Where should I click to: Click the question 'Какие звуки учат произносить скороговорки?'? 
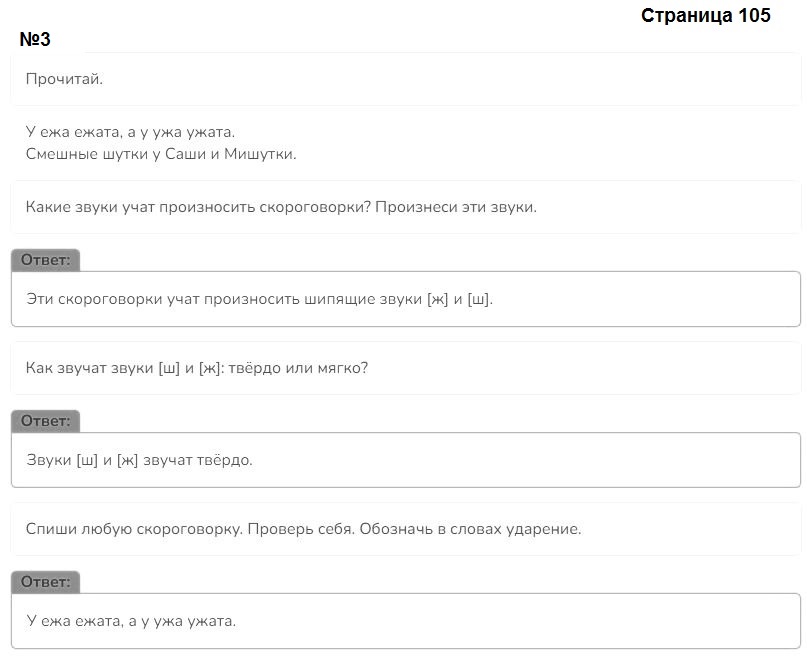click(x=198, y=207)
